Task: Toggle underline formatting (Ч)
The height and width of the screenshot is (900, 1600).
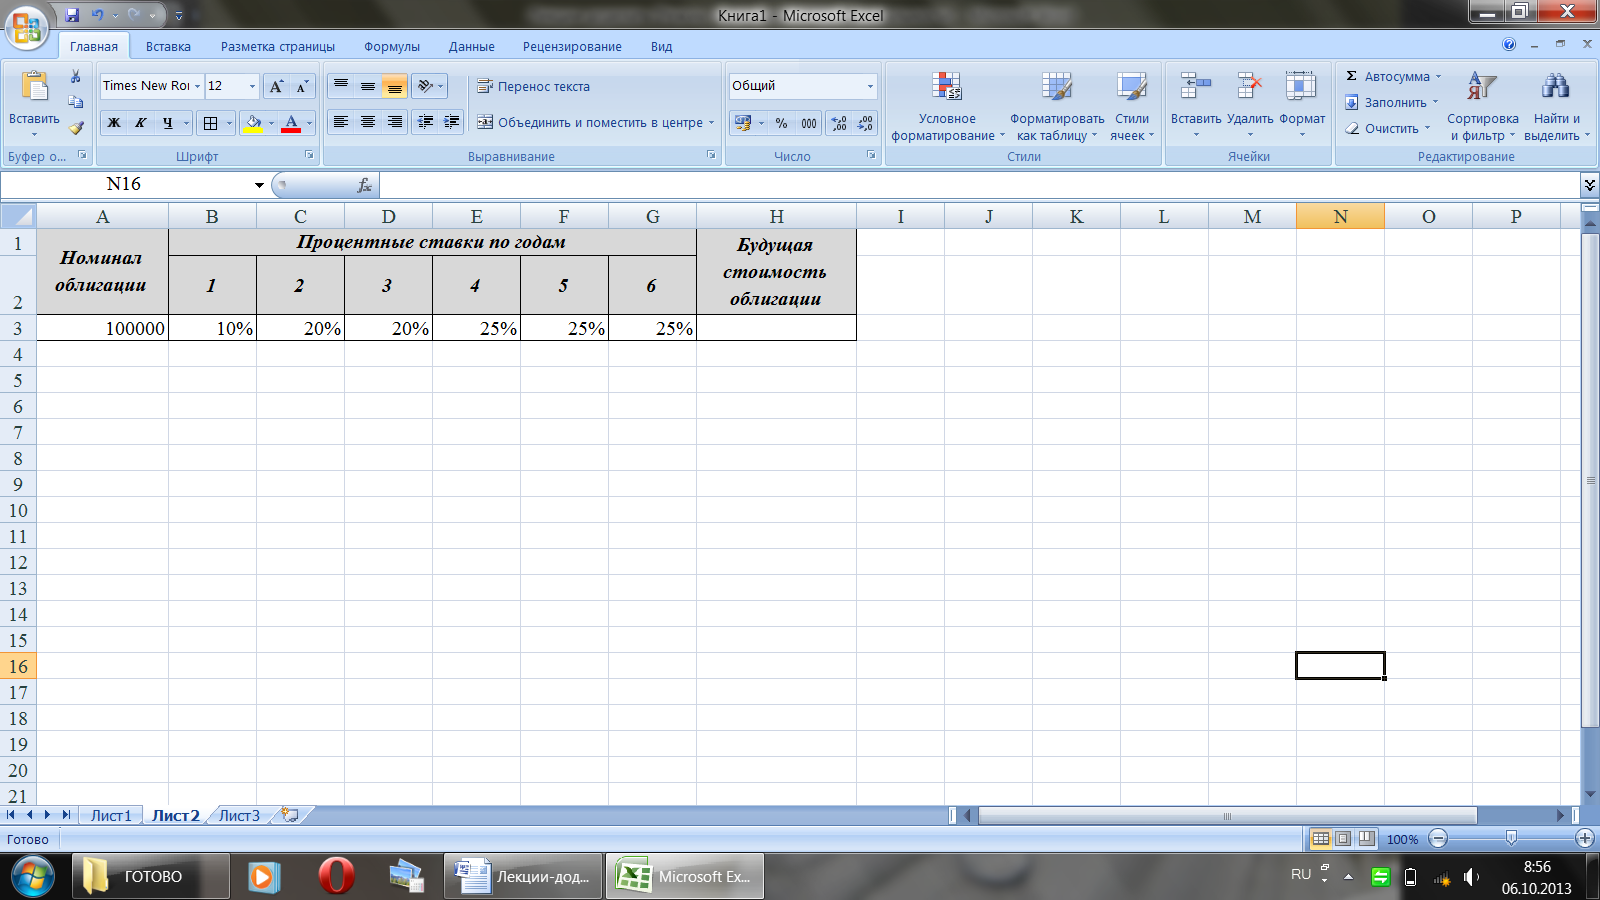Action: (168, 123)
